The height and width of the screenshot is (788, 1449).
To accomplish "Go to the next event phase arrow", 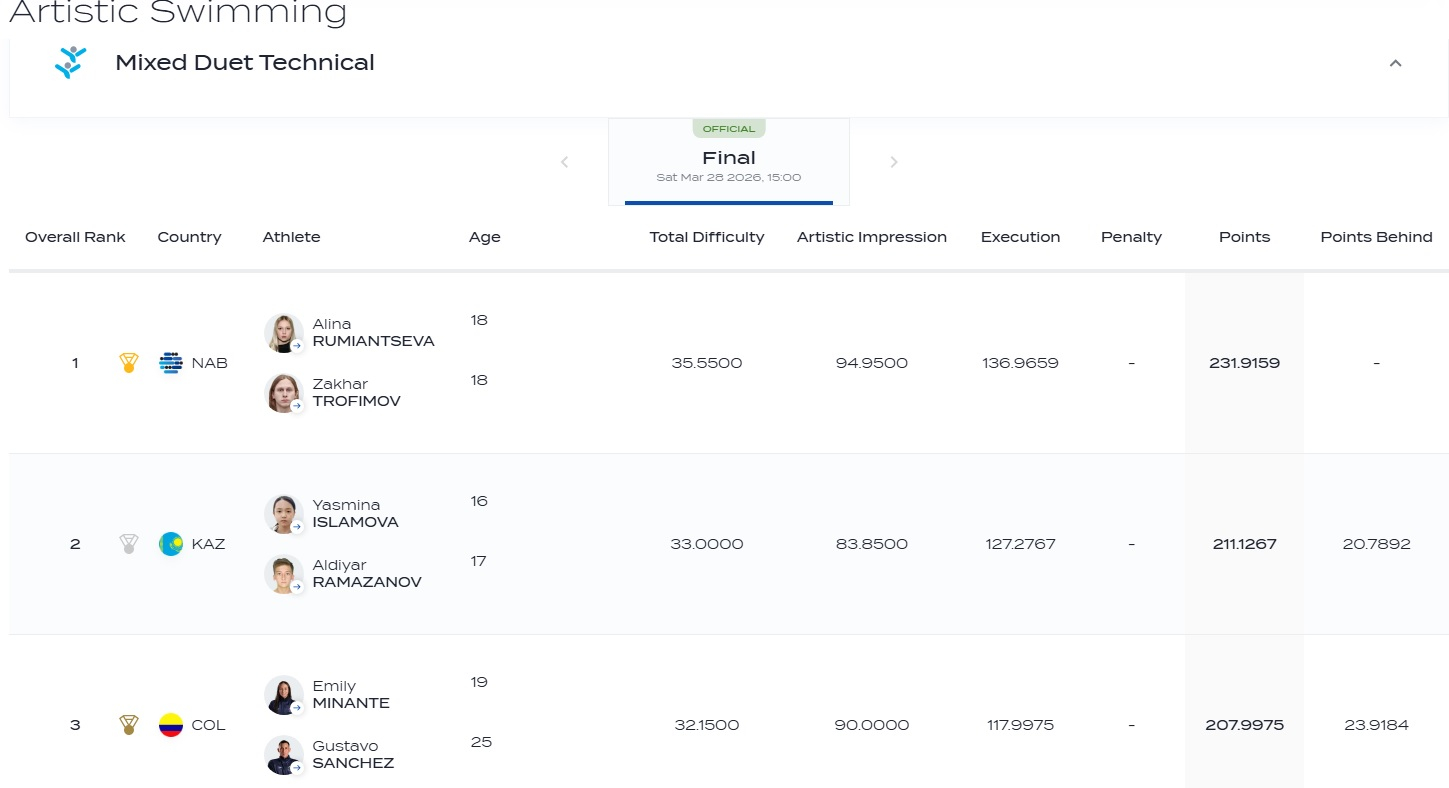I will click(x=894, y=162).
